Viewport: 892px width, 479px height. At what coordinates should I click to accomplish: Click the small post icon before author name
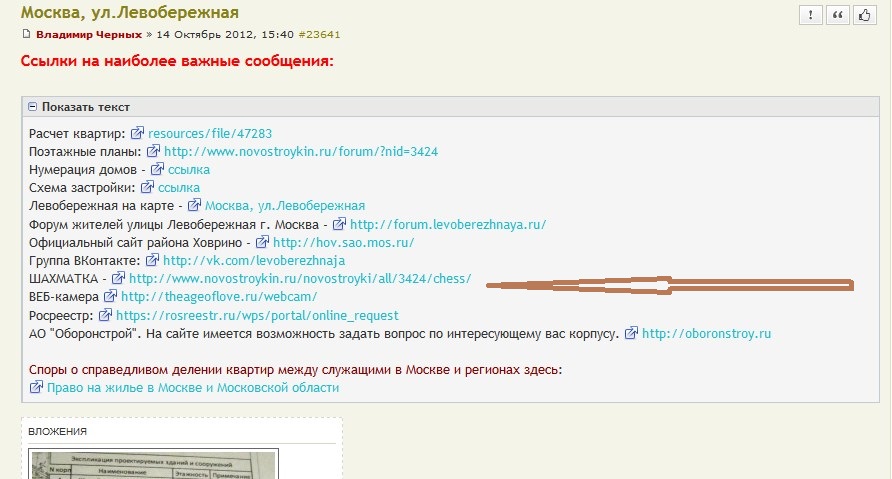pyautogui.click(x=27, y=35)
